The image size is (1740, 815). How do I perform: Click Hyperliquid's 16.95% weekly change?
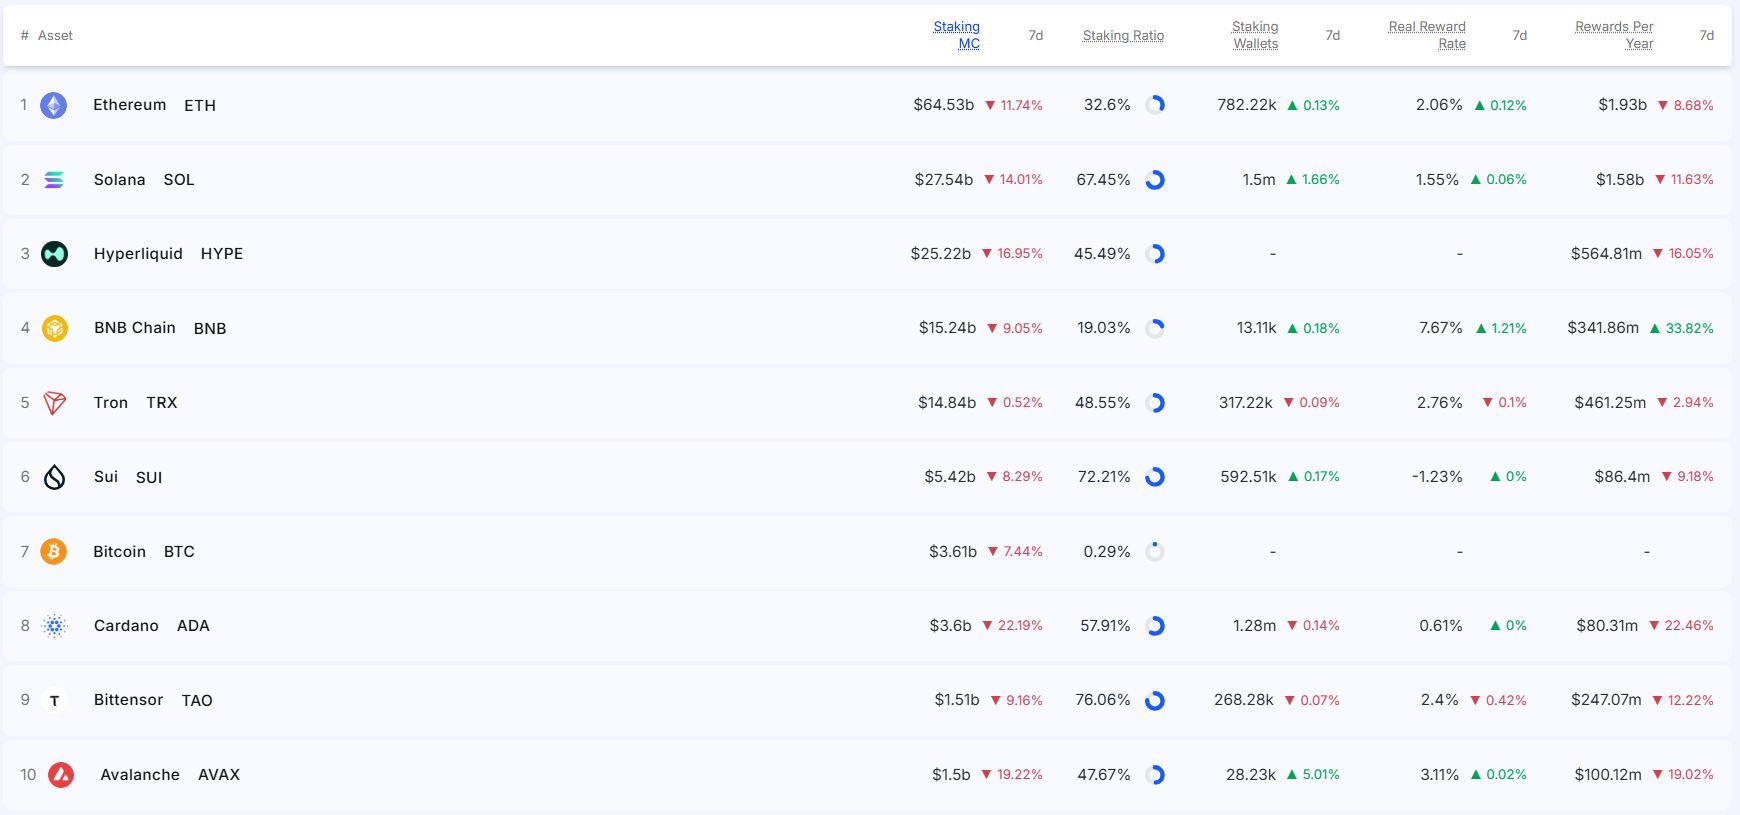1012,254
